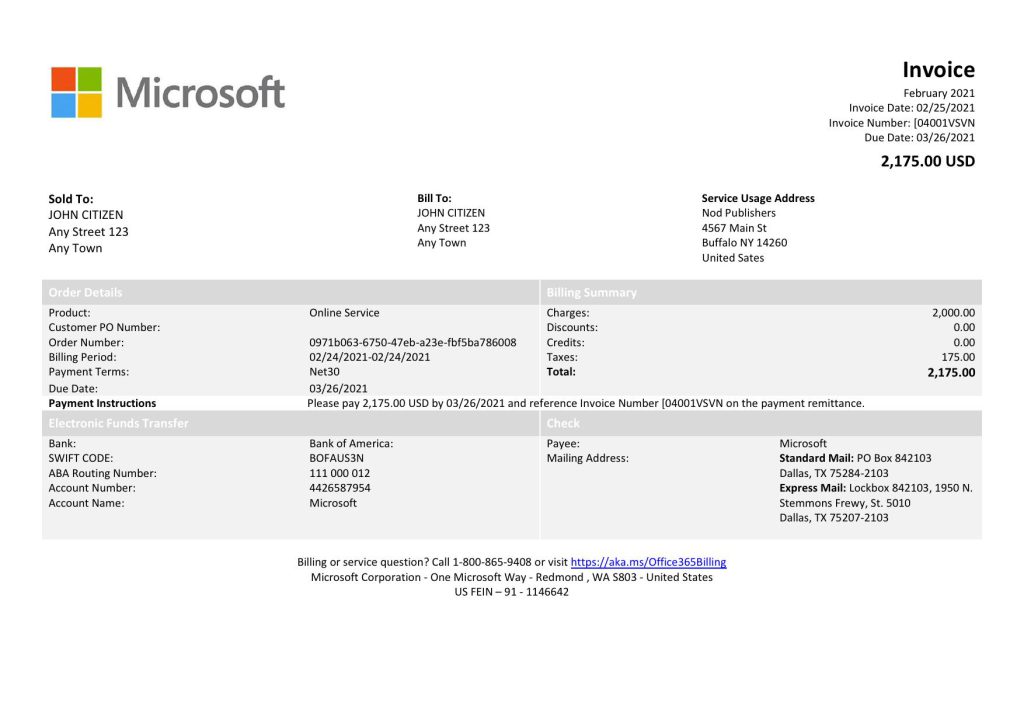Click the Payment Instructions label
Viewport: 1024px width, 724px height.
tap(102, 403)
